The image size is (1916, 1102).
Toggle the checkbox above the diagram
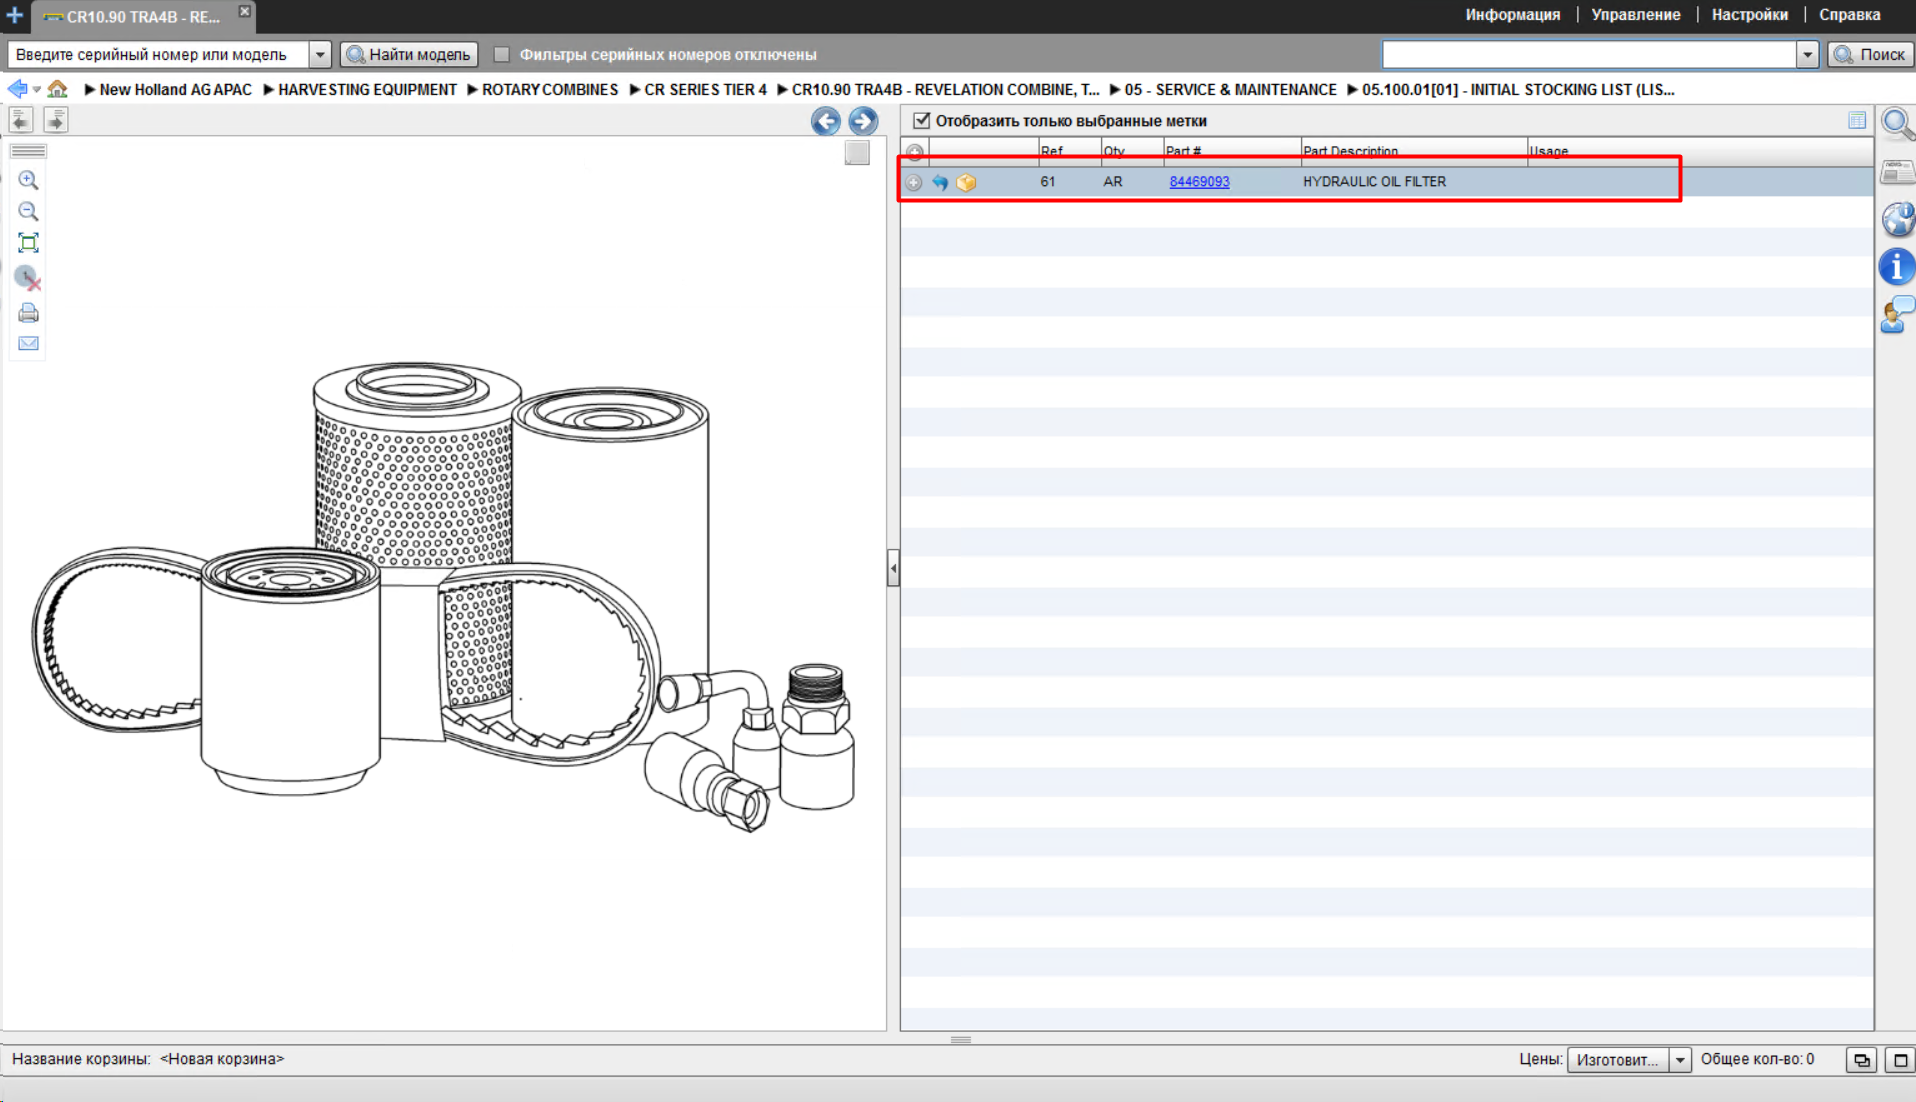click(x=857, y=153)
